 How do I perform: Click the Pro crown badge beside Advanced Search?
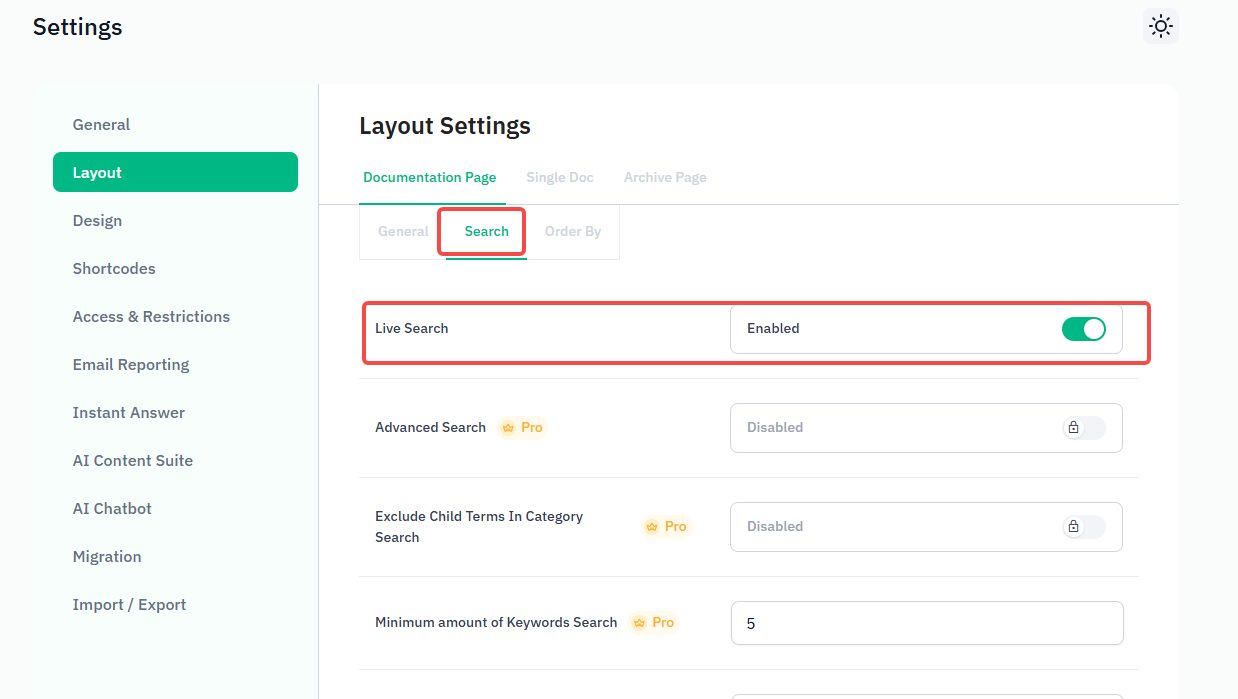(x=523, y=427)
